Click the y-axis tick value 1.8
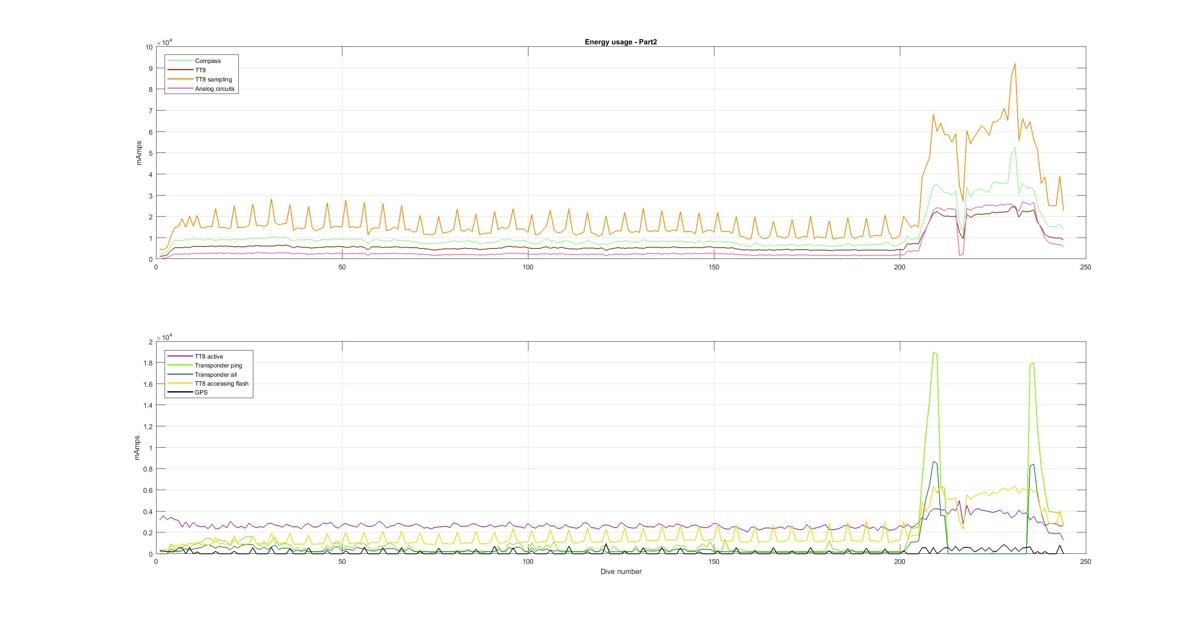1200x622 pixels. tap(147, 363)
